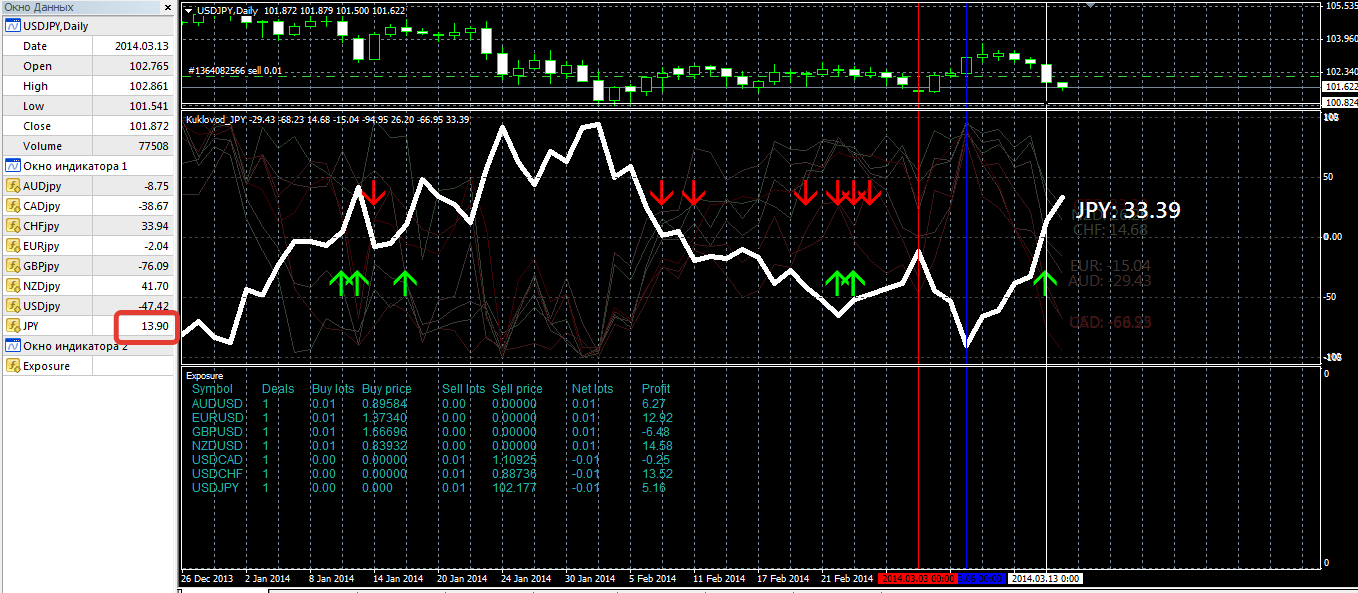Select the fx icon of CADjpy row

pos(13,206)
